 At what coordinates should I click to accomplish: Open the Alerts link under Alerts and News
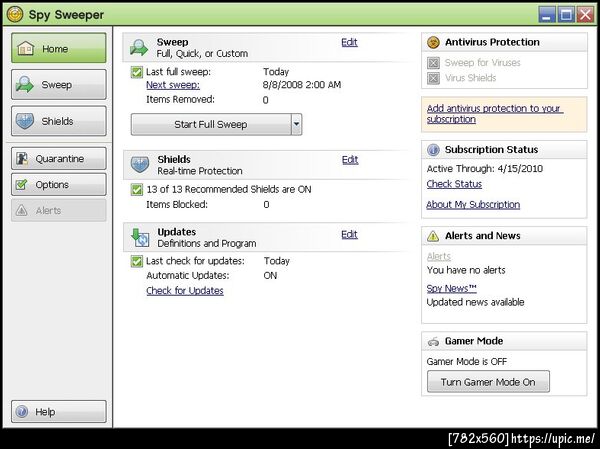tap(439, 256)
